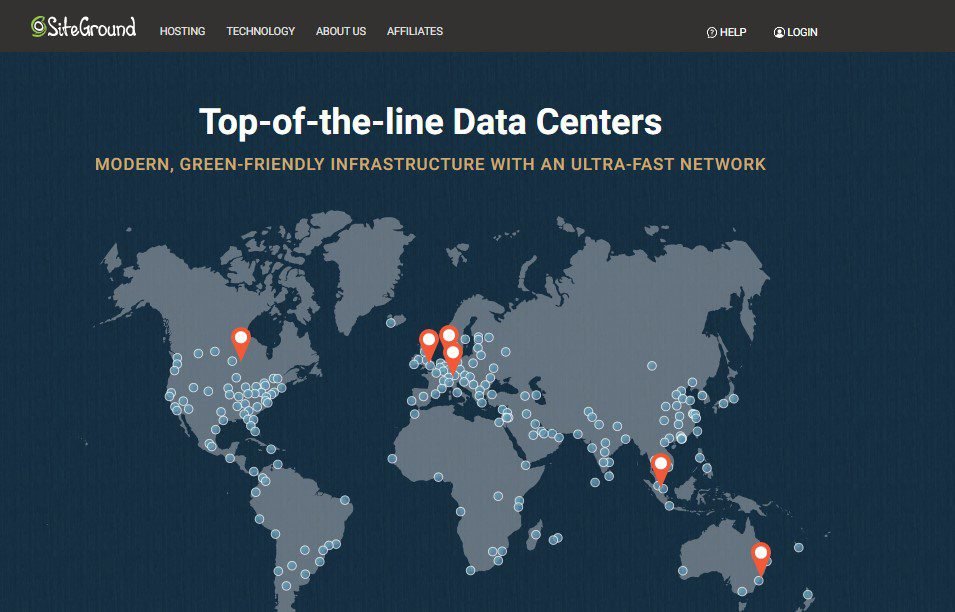
Task: Open the Help link
Action: coord(726,32)
